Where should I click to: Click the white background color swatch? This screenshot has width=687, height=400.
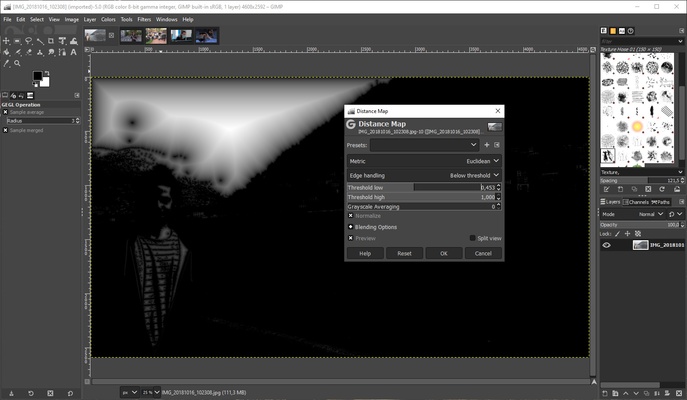click(x=45, y=82)
